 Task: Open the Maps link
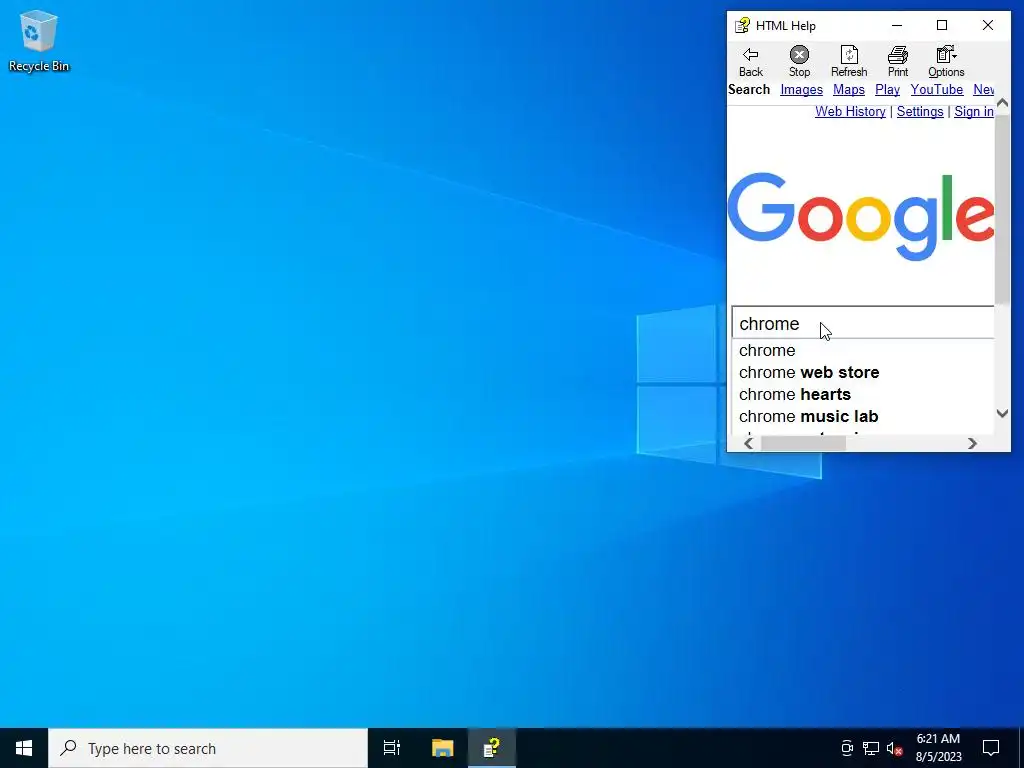(848, 89)
